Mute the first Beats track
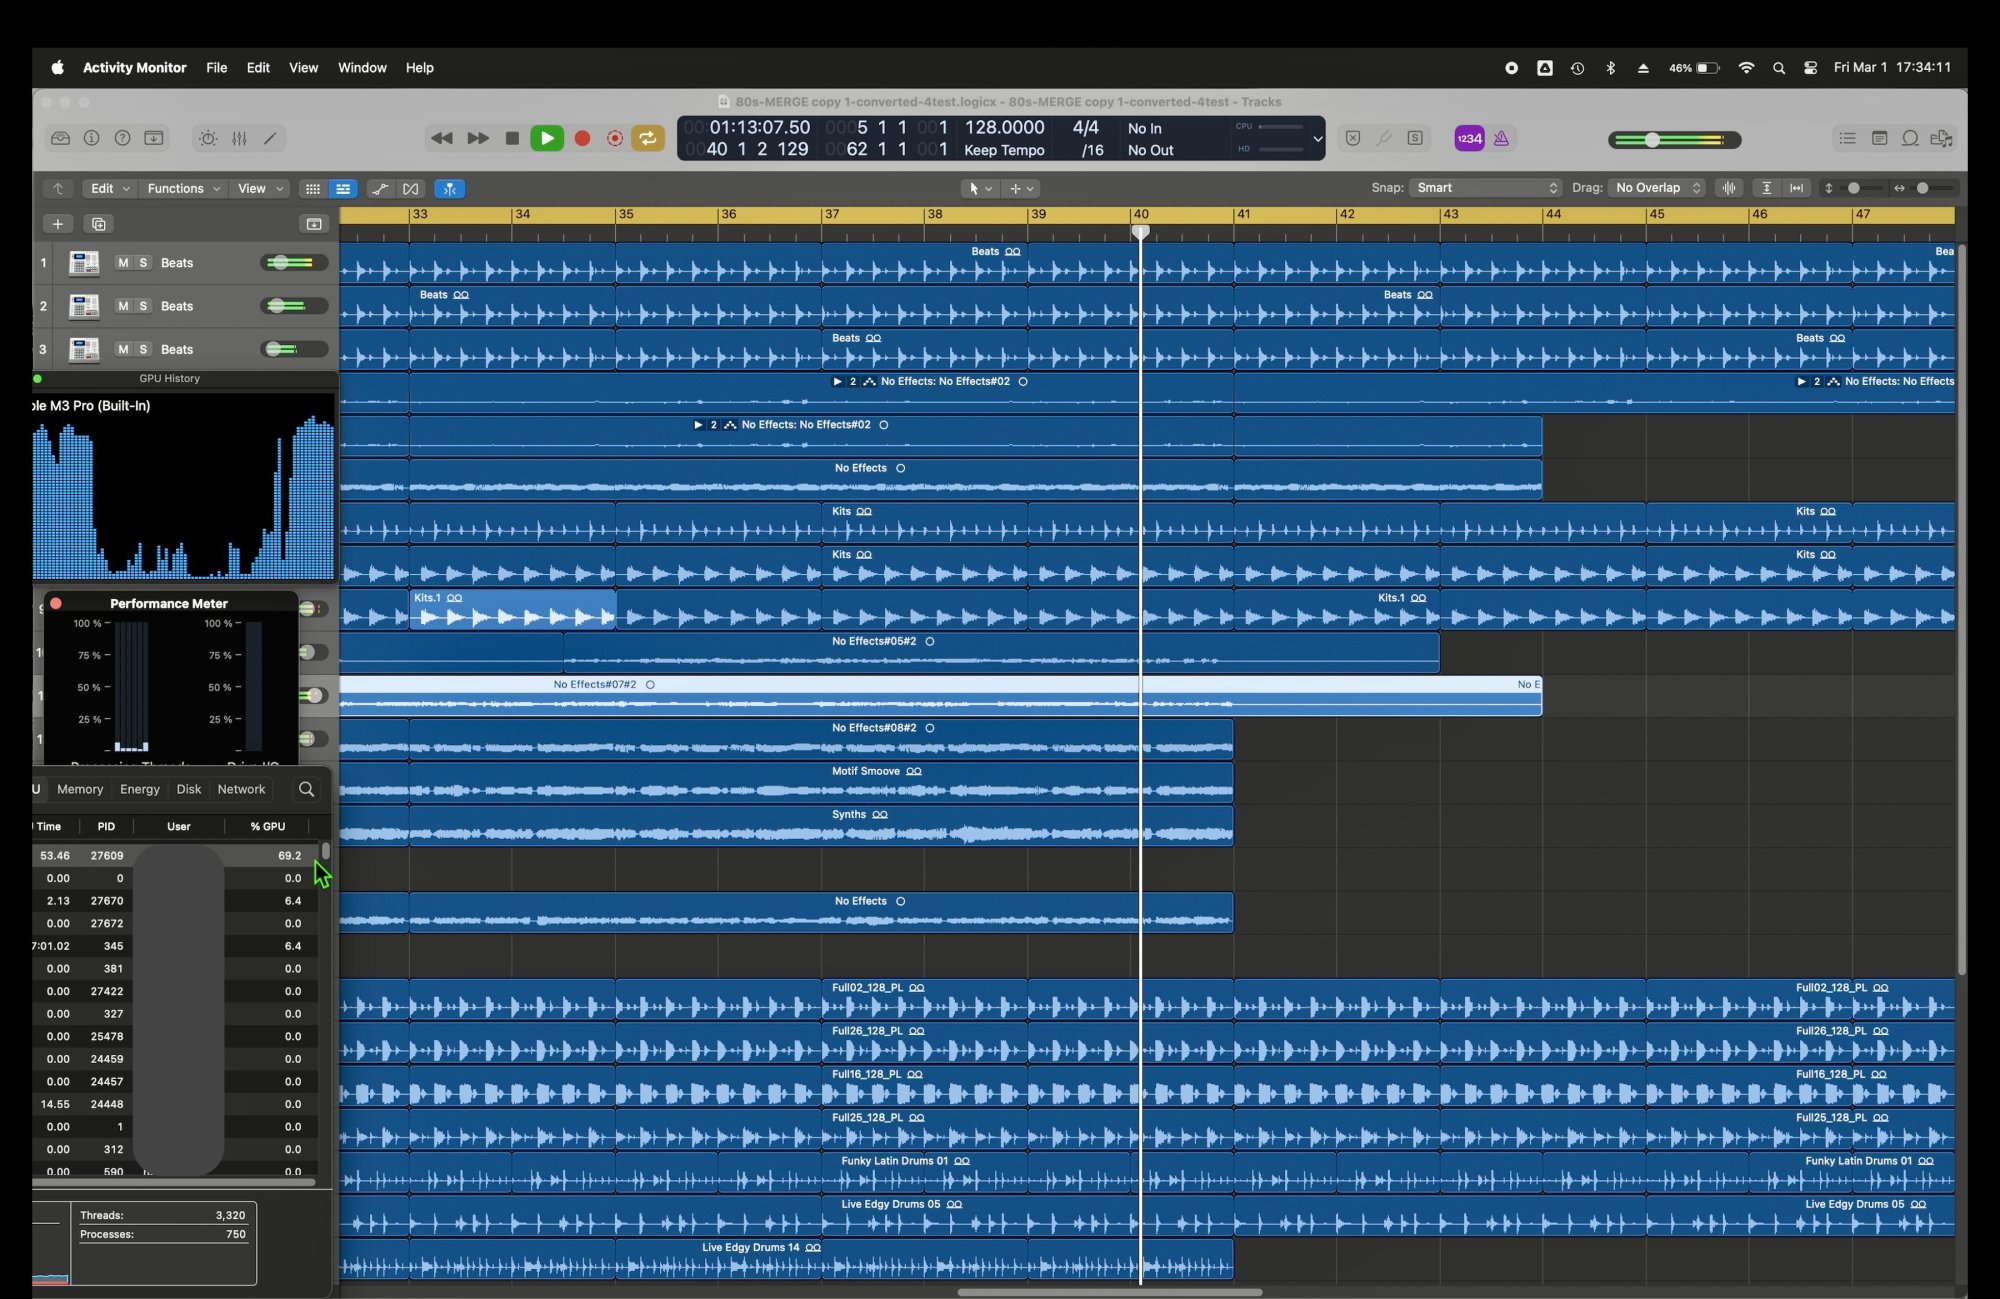 click(x=123, y=263)
